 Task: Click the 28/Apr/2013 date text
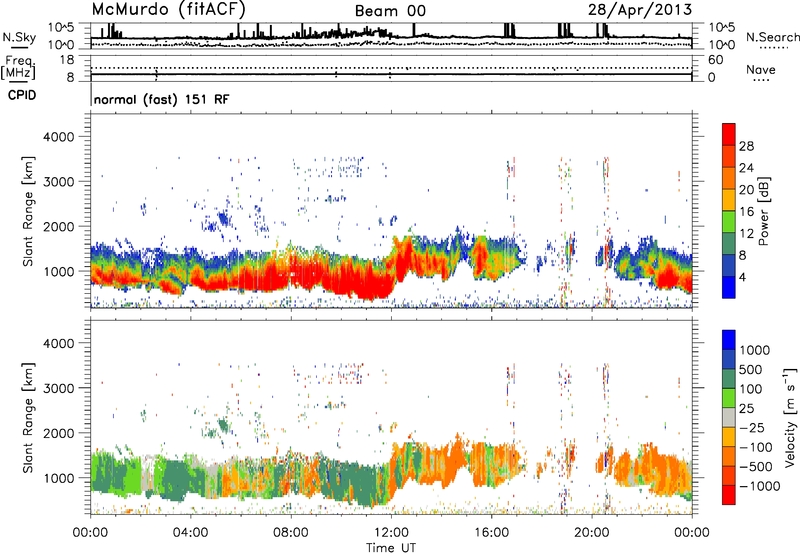[640, 10]
